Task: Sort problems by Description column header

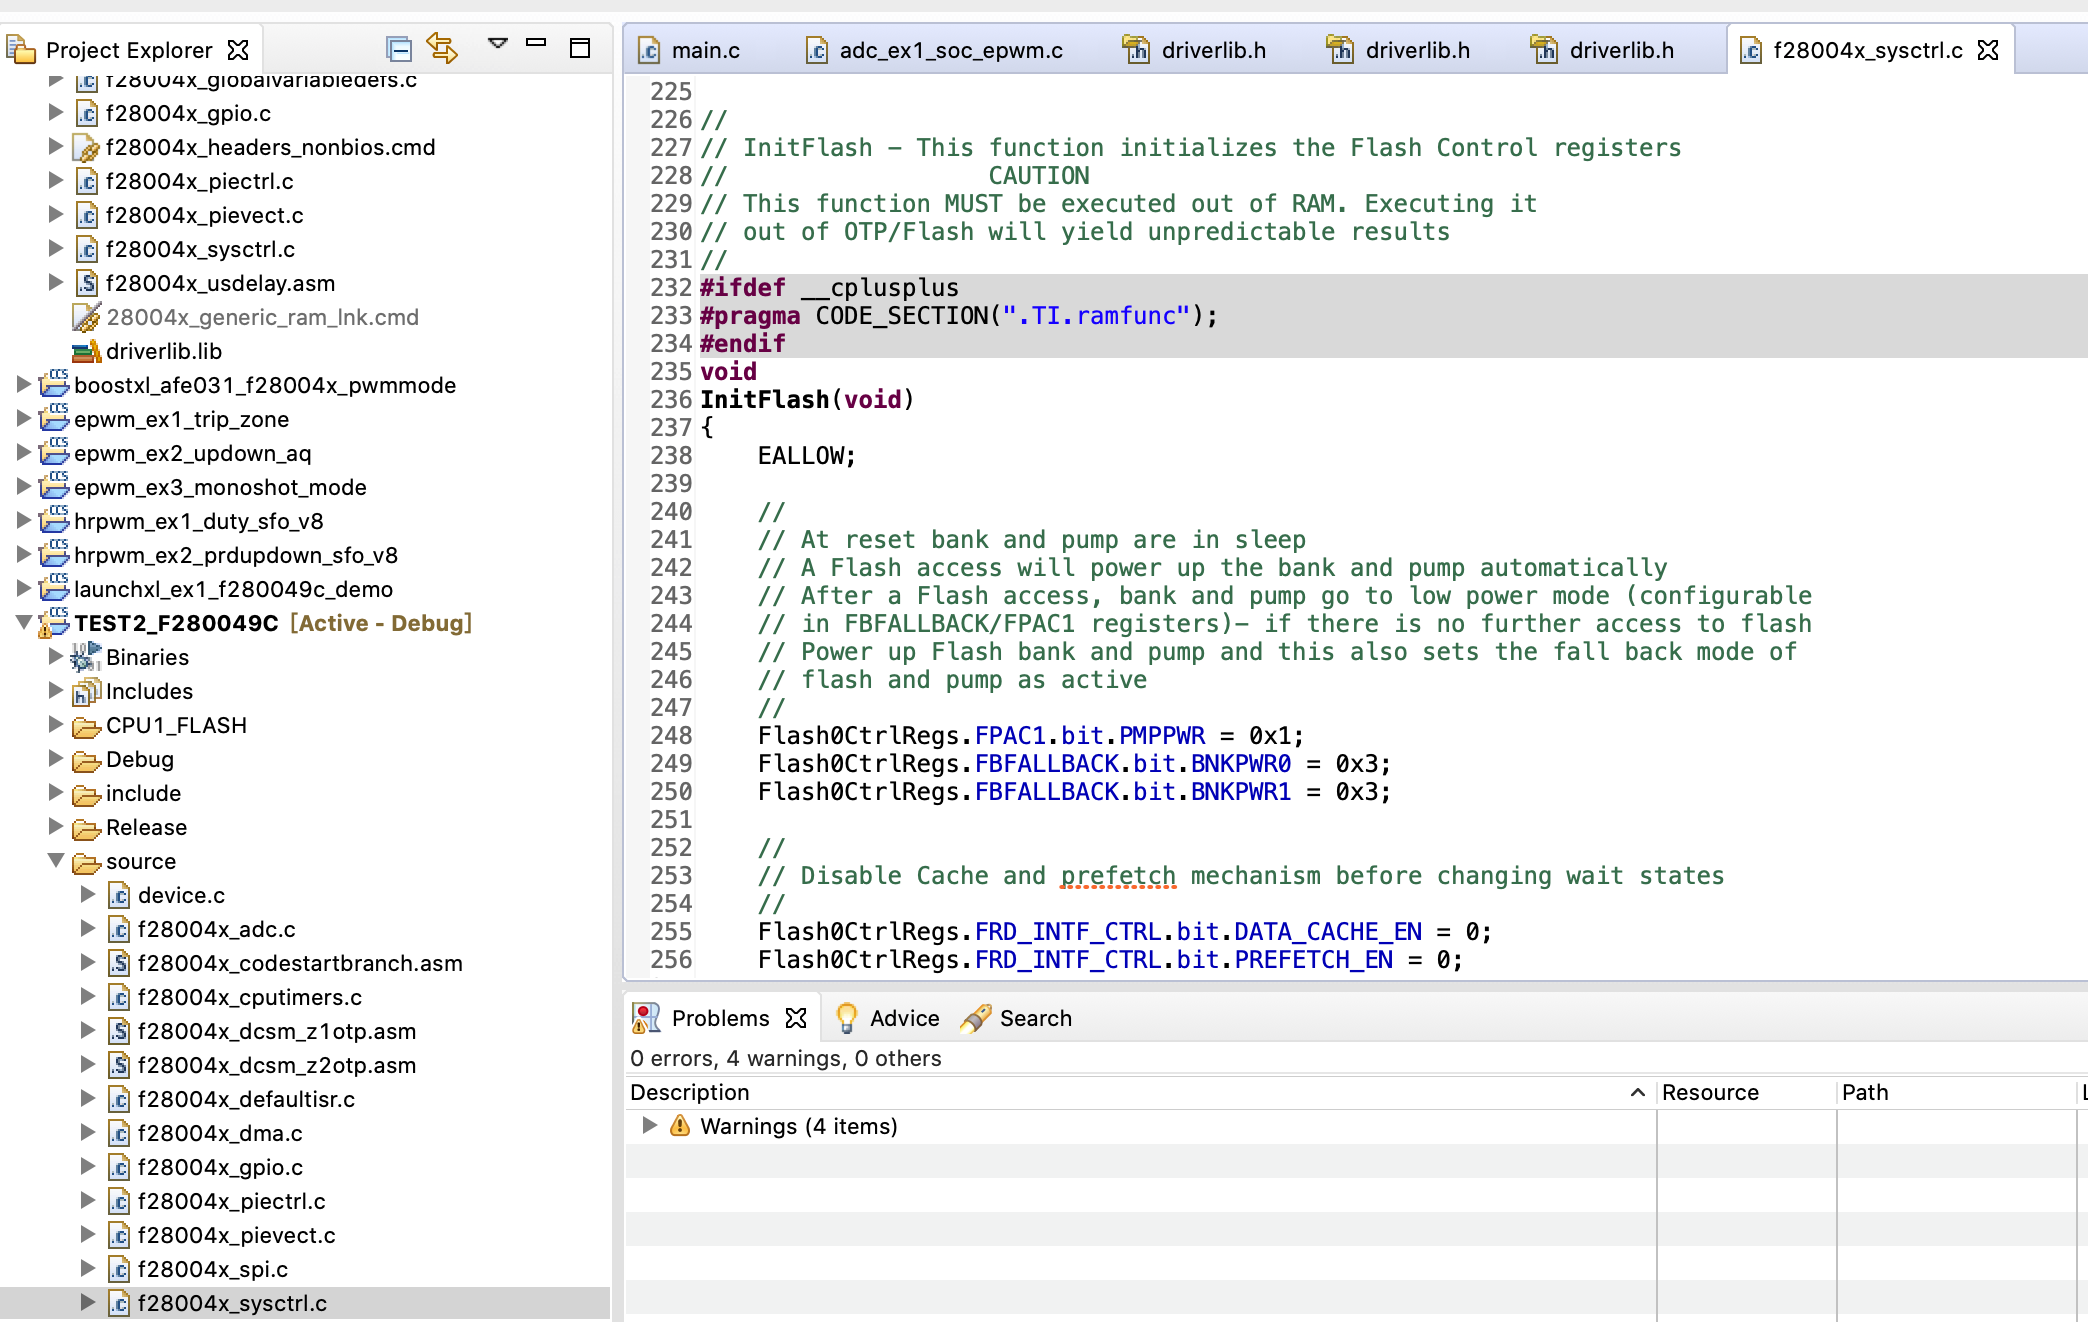Action: (690, 1092)
